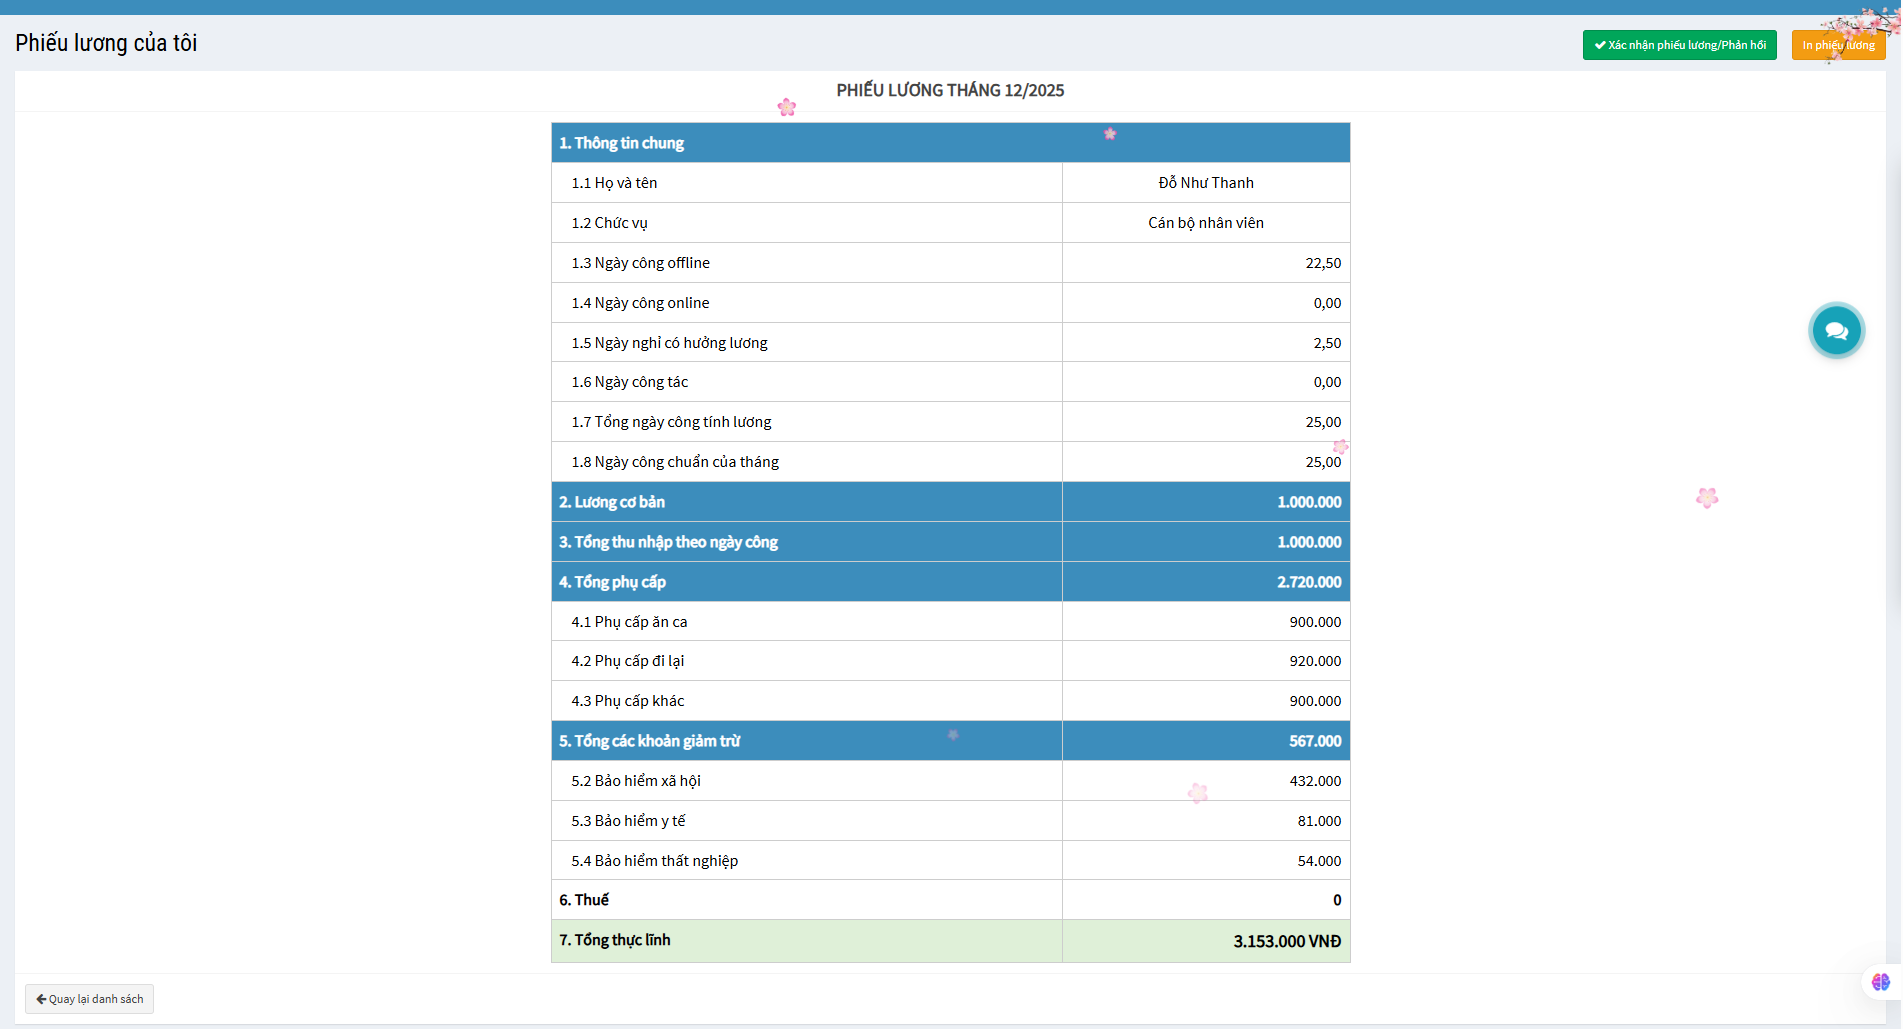Select the Cán bộ nhân viên cell
The height and width of the screenshot is (1029, 1903).
tap(1205, 223)
